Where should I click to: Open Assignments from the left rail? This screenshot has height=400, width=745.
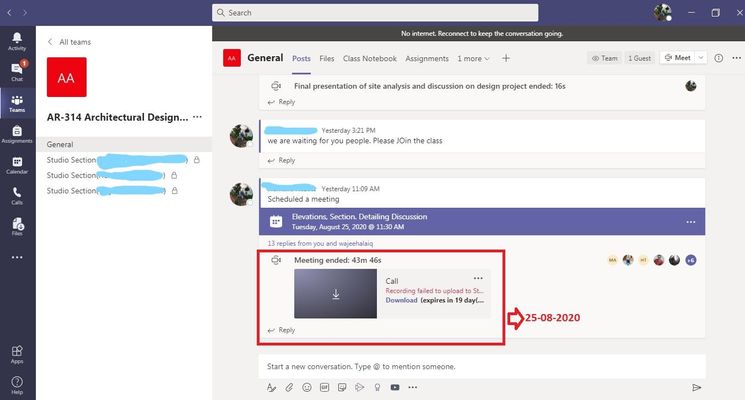coord(17,134)
